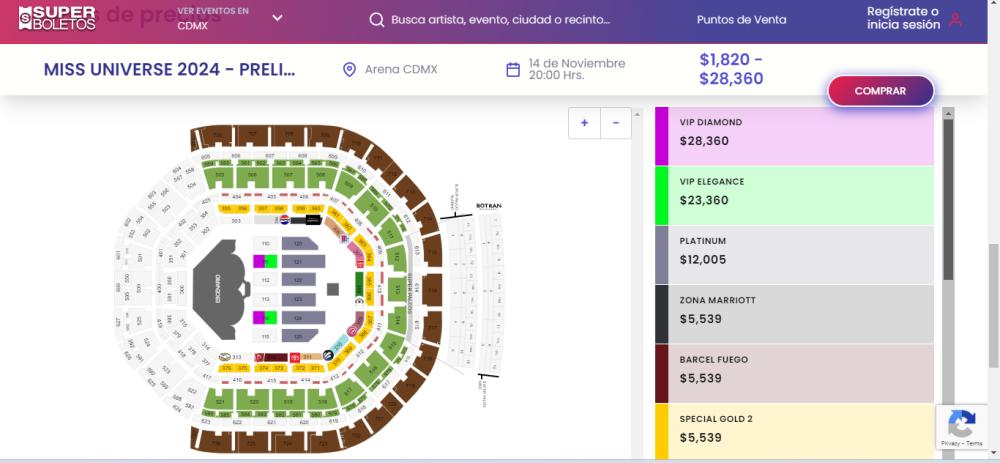This screenshot has height=463, width=1000.
Task: Expand the Ver Eventos en CDMX dropdown
Action: 277,18
